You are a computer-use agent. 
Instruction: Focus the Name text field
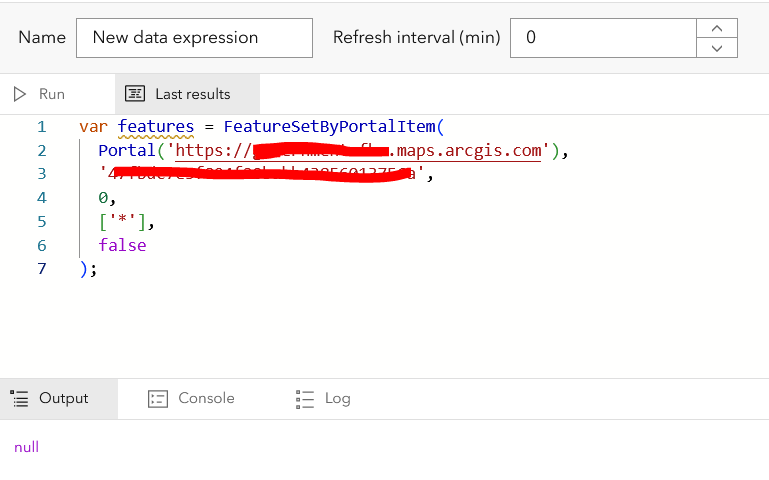194,38
